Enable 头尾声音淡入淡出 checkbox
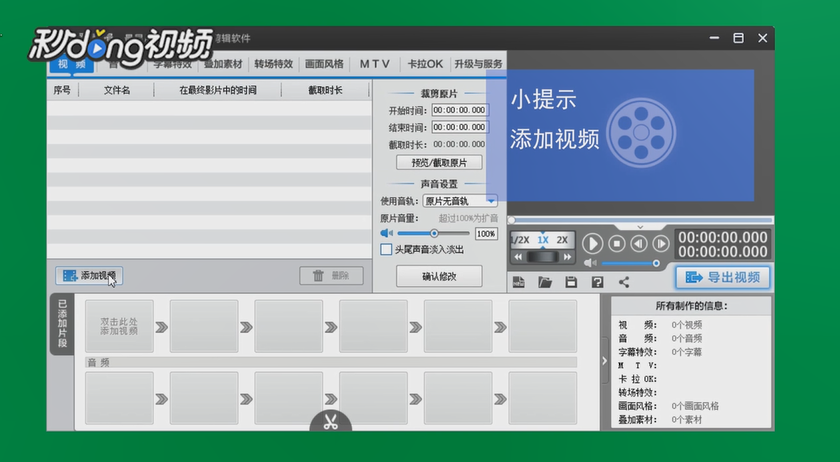Viewport: 840px width, 462px height. [386, 249]
